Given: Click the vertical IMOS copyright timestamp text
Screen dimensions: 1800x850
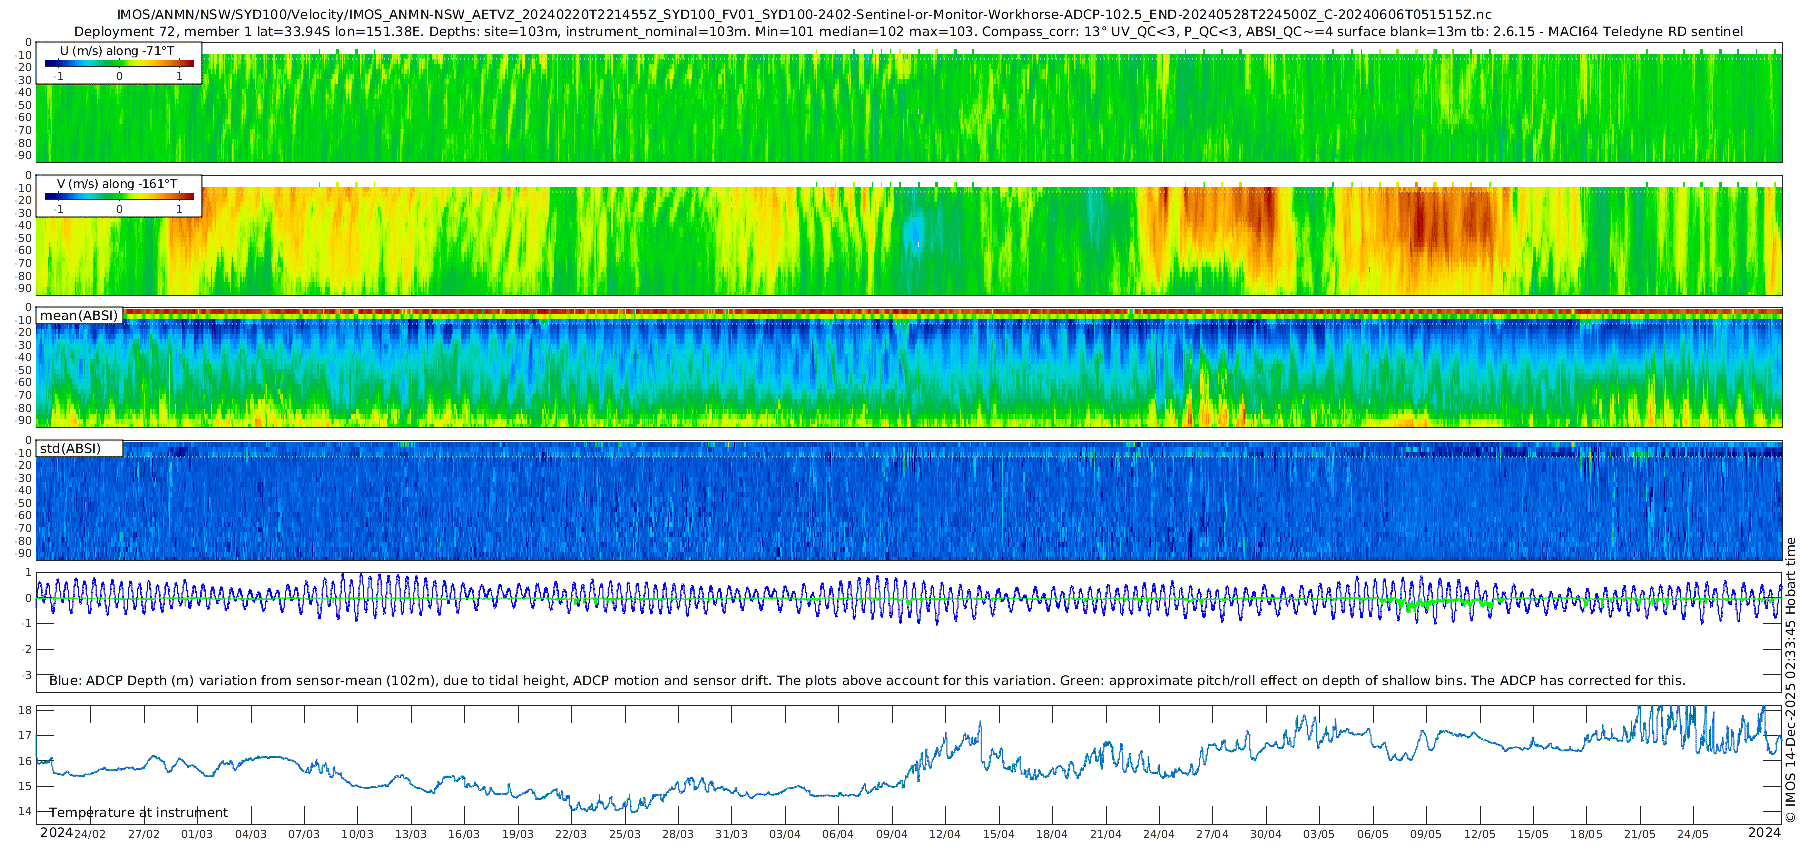Looking at the screenshot, I should [1790, 680].
